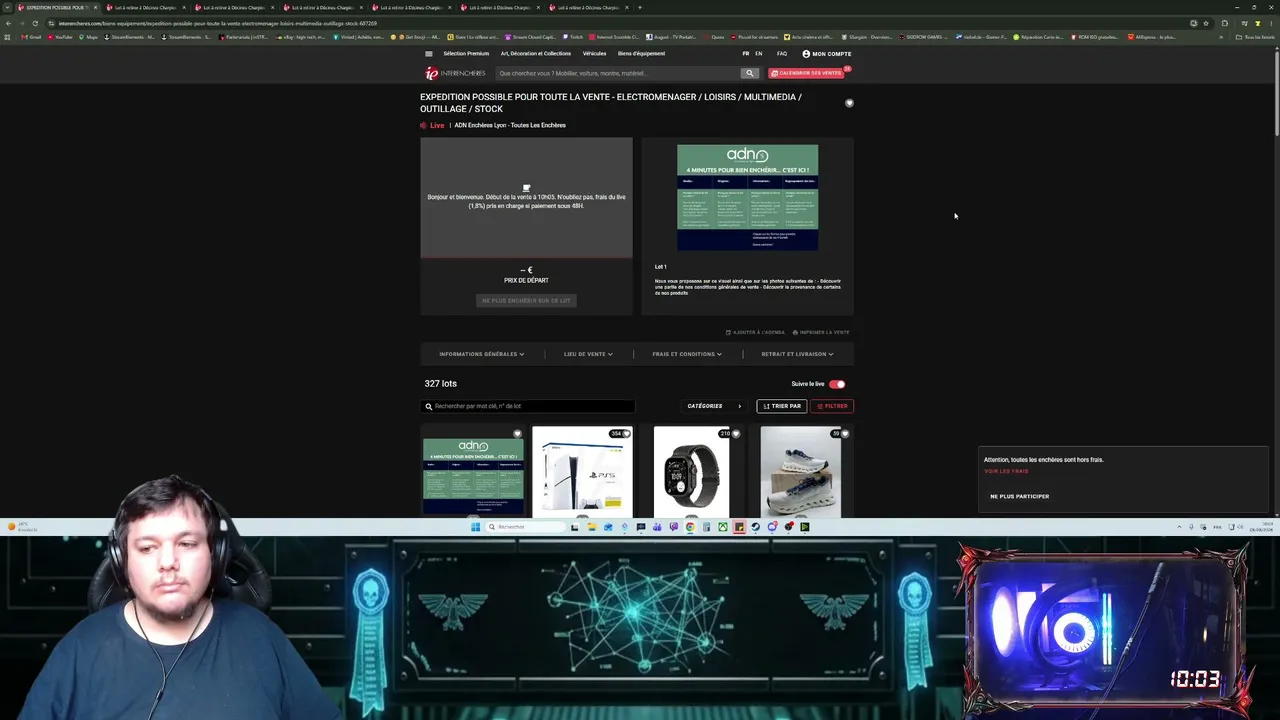Click the red Live indicator icon
This screenshot has width=1280, height=720.
(424, 126)
